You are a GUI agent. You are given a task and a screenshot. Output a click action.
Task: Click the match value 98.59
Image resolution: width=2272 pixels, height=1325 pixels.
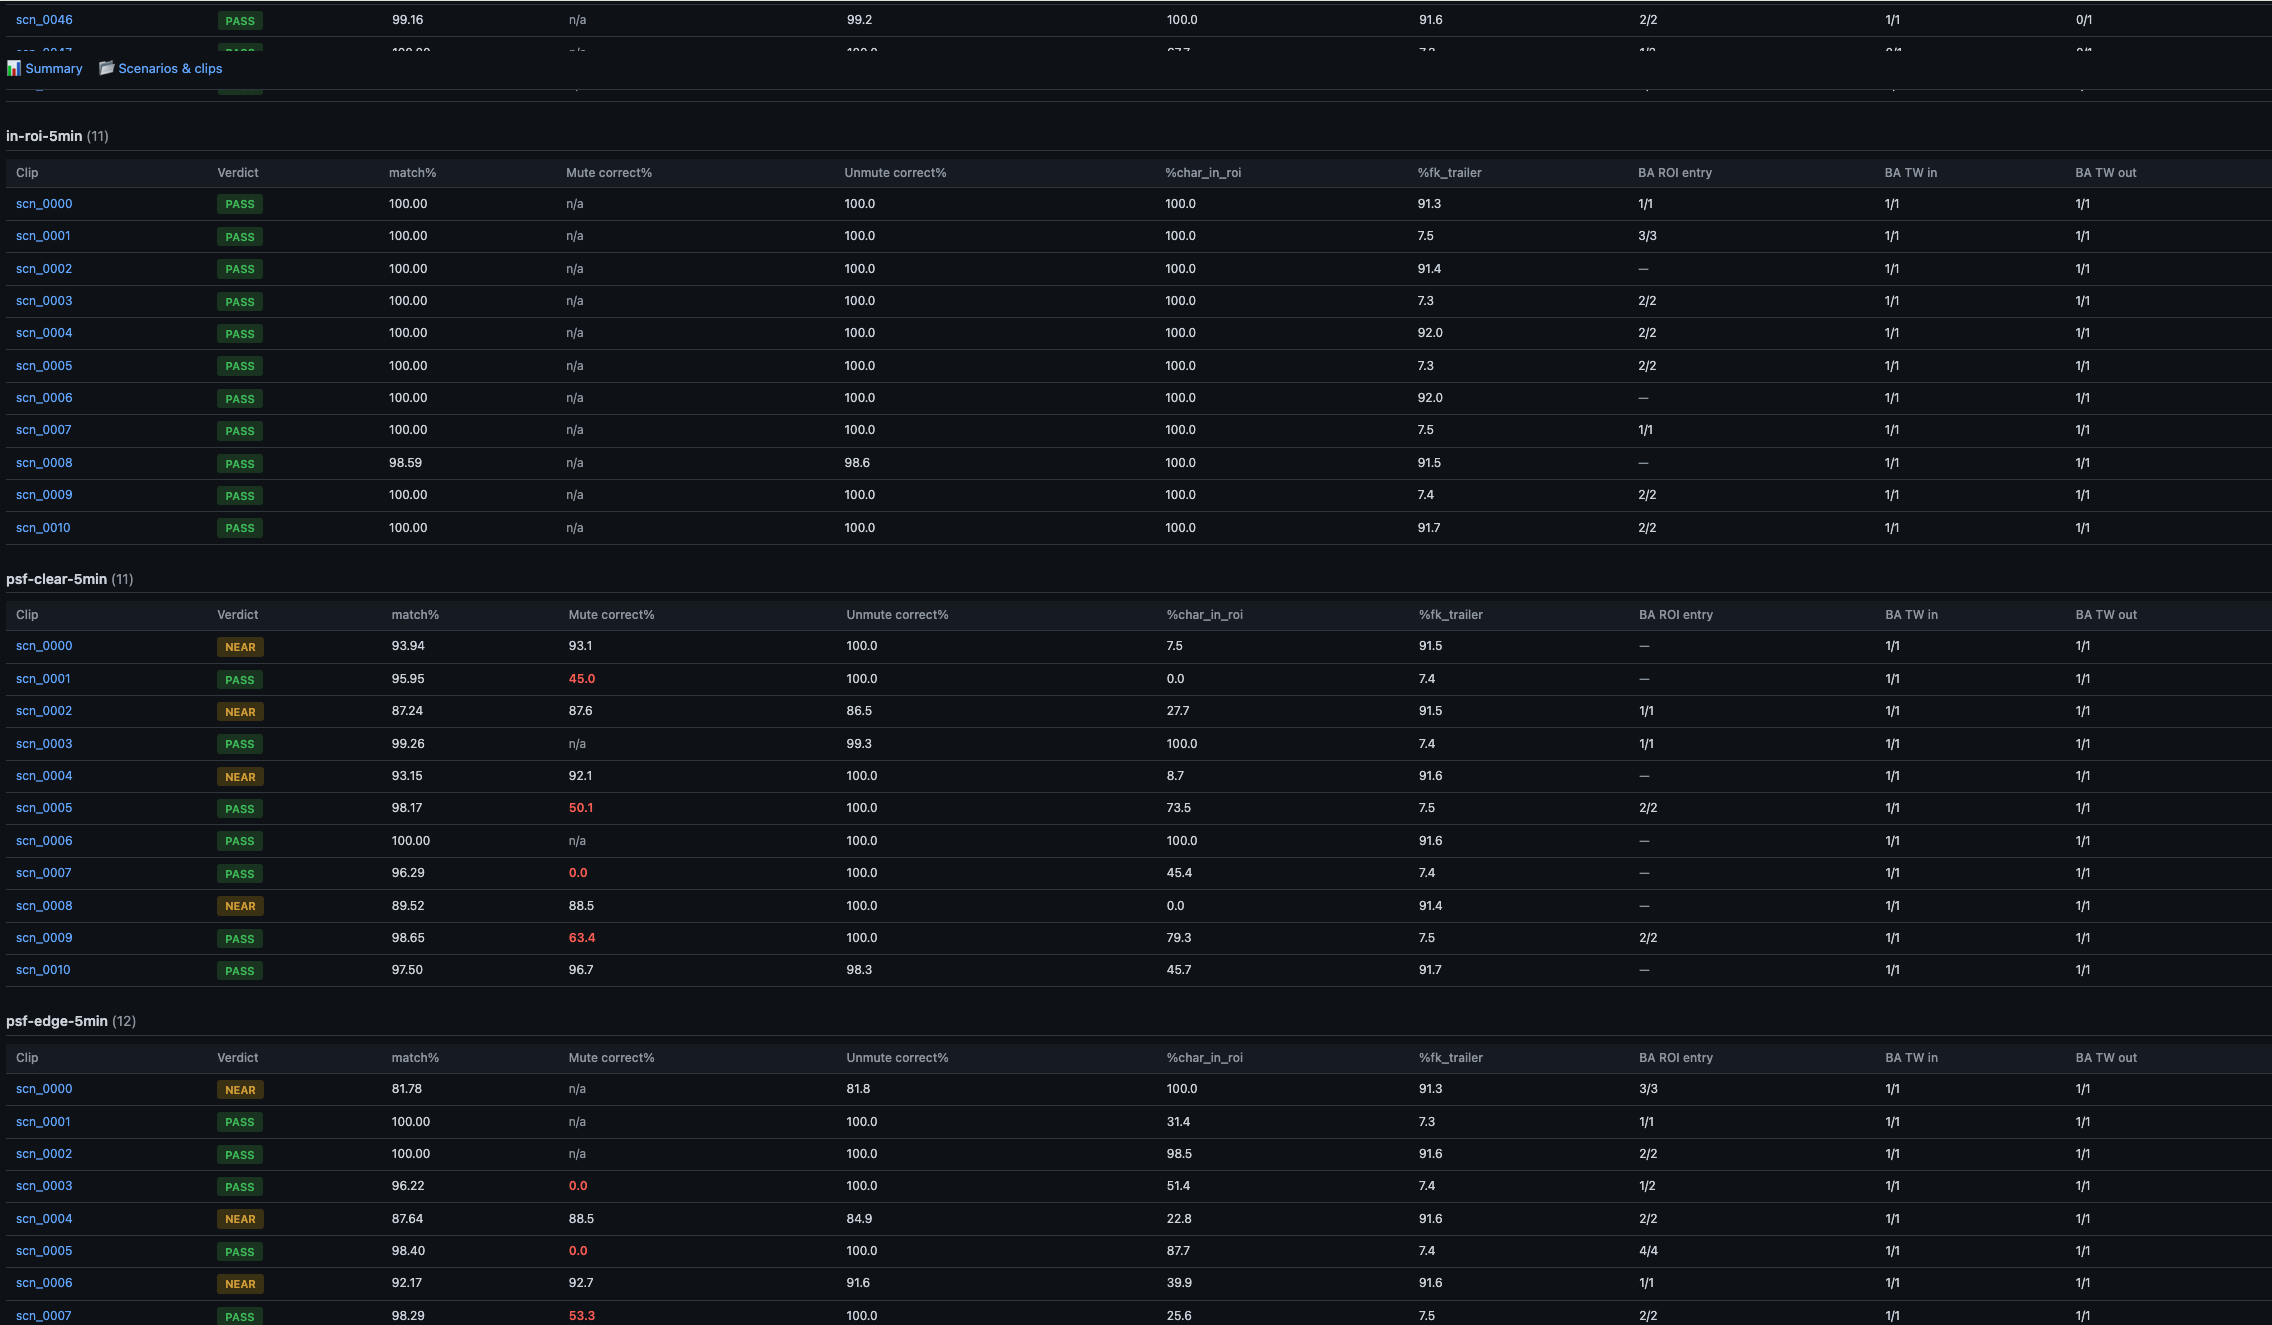[x=405, y=463]
